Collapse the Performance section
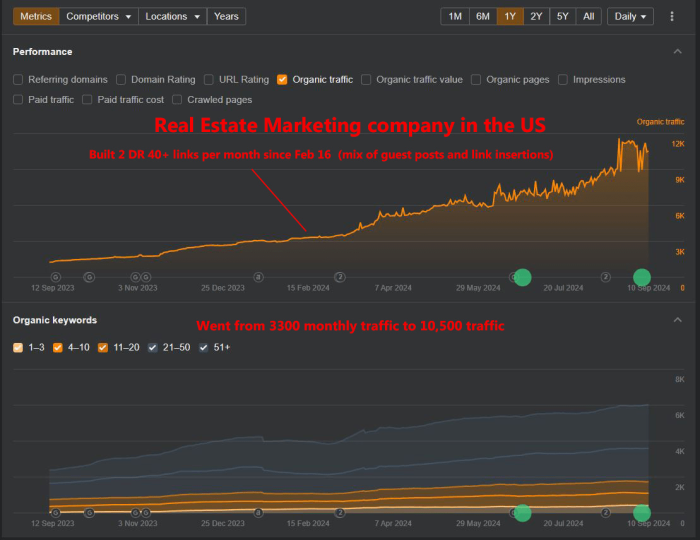Image resolution: width=700 pixels, height=540 pixels. pyautogui.click(x=678, y=51)
